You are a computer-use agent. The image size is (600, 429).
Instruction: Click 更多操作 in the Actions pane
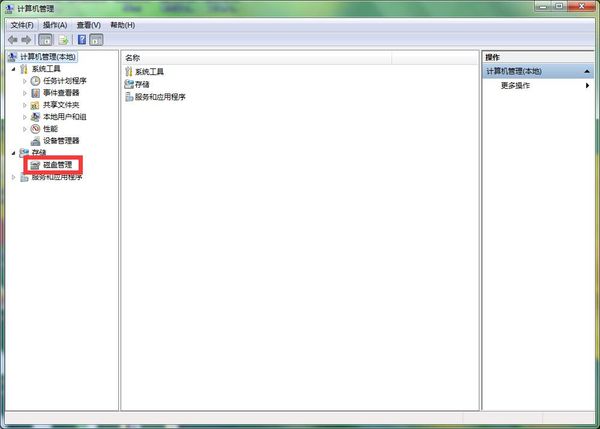coord(515,86)
